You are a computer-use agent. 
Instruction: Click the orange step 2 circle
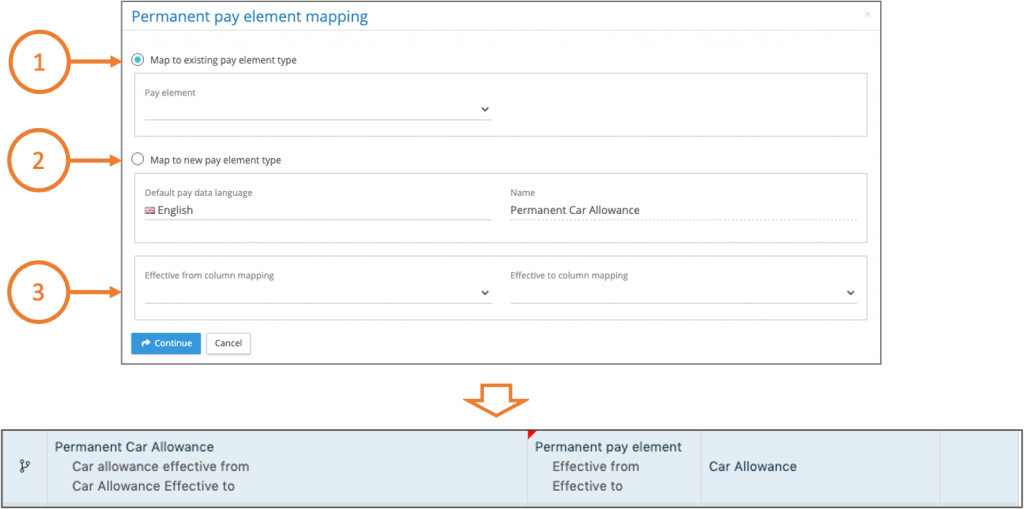(x=39, y=160)
